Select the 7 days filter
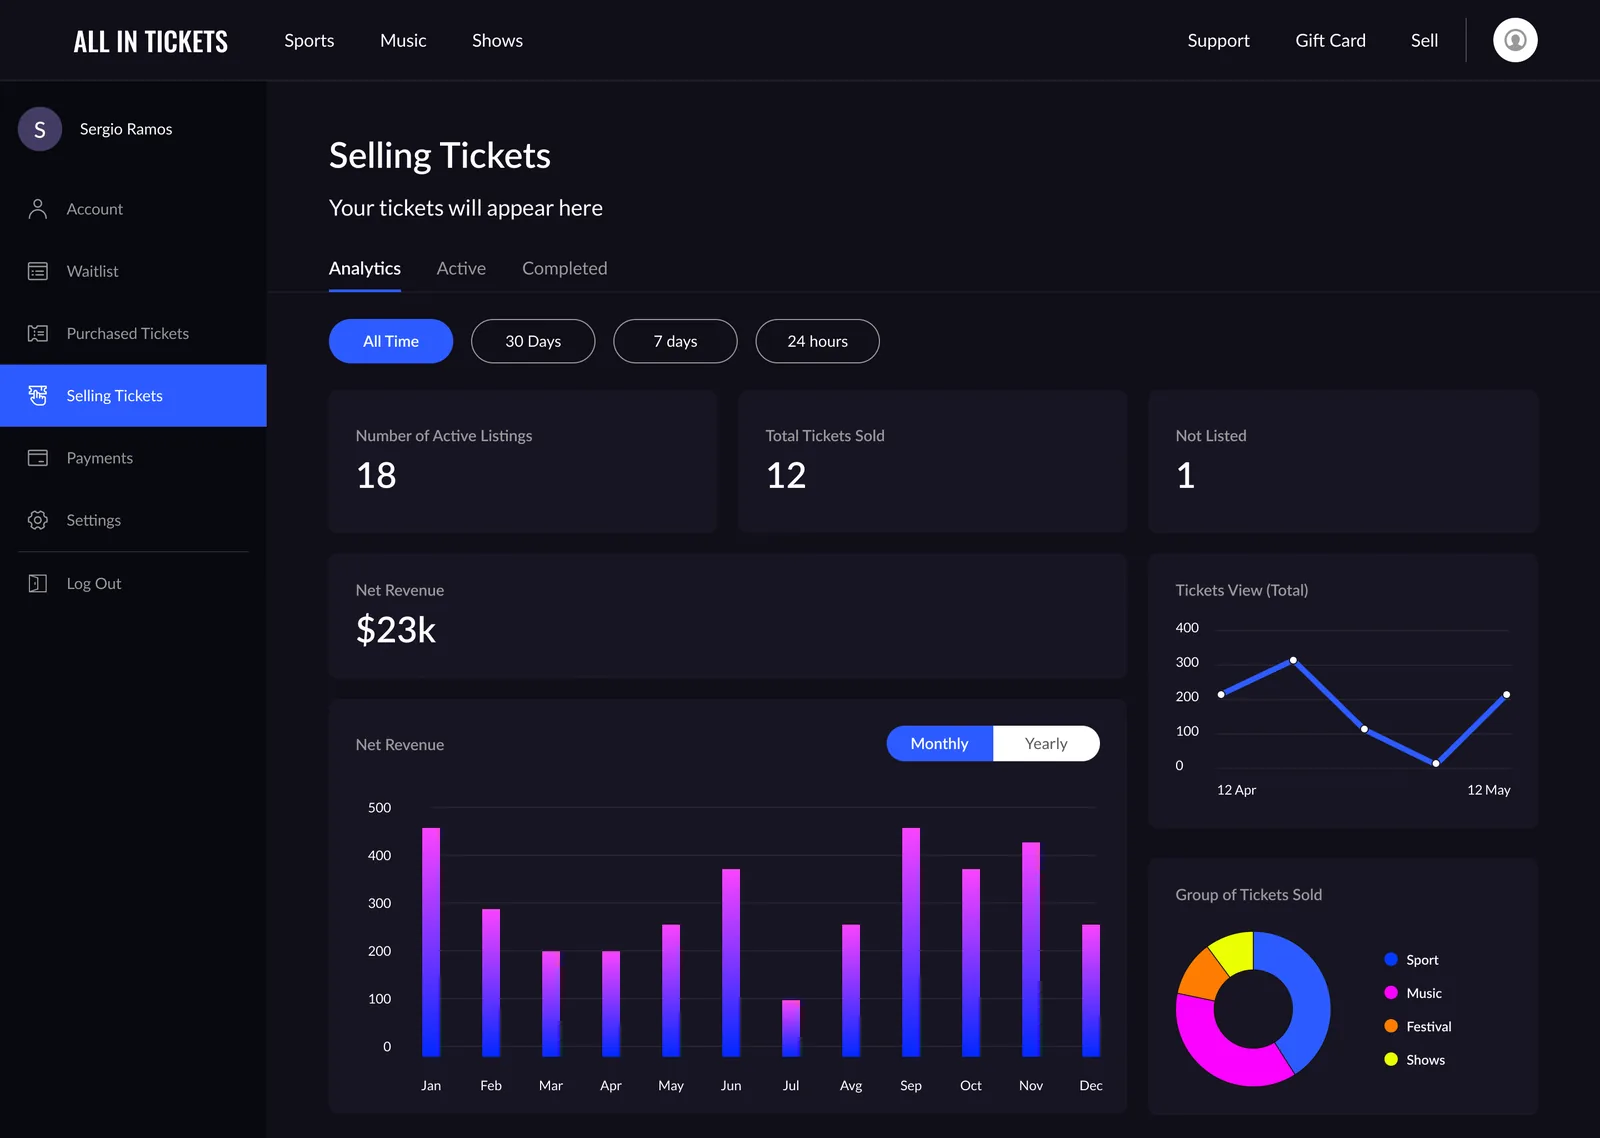The height and width of the screenshot is (1138, 1600). point(675,341)
